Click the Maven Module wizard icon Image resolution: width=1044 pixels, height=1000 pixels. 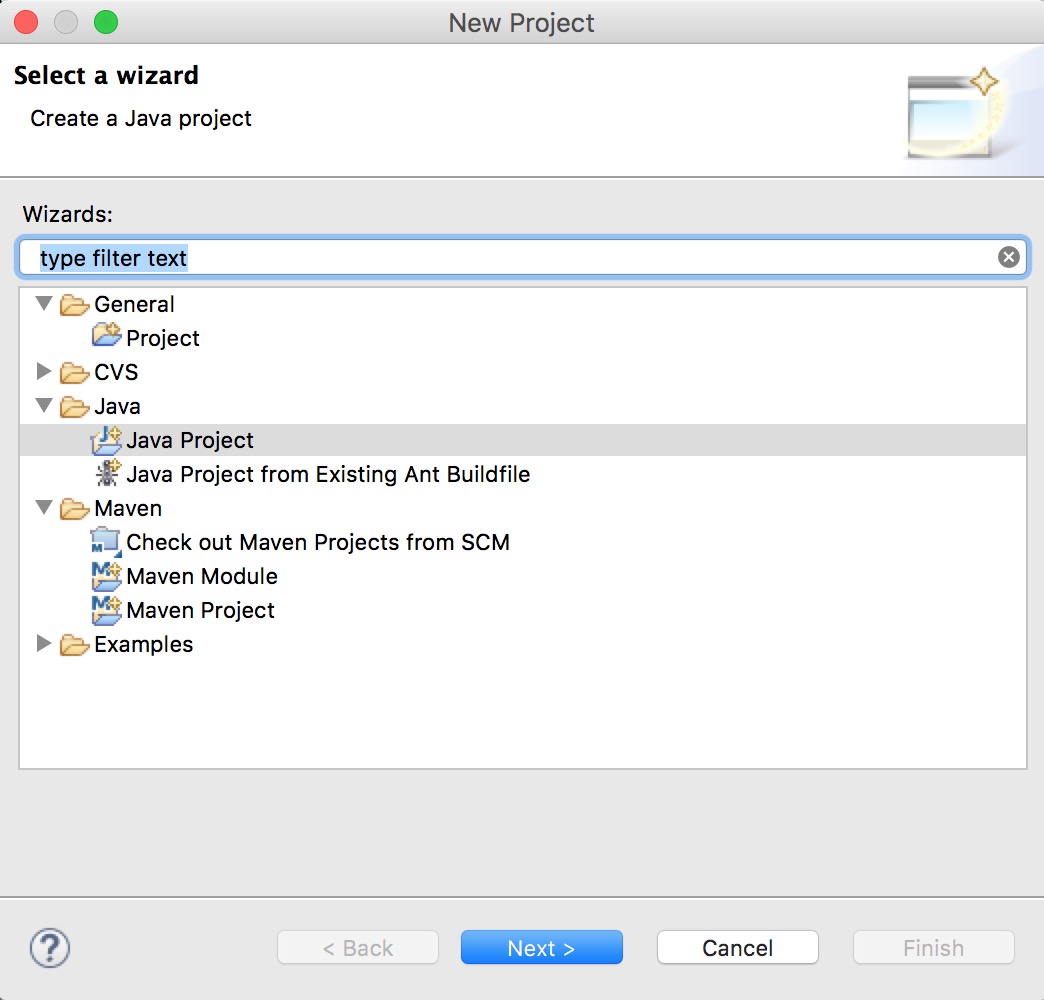(x=107, y=576)
